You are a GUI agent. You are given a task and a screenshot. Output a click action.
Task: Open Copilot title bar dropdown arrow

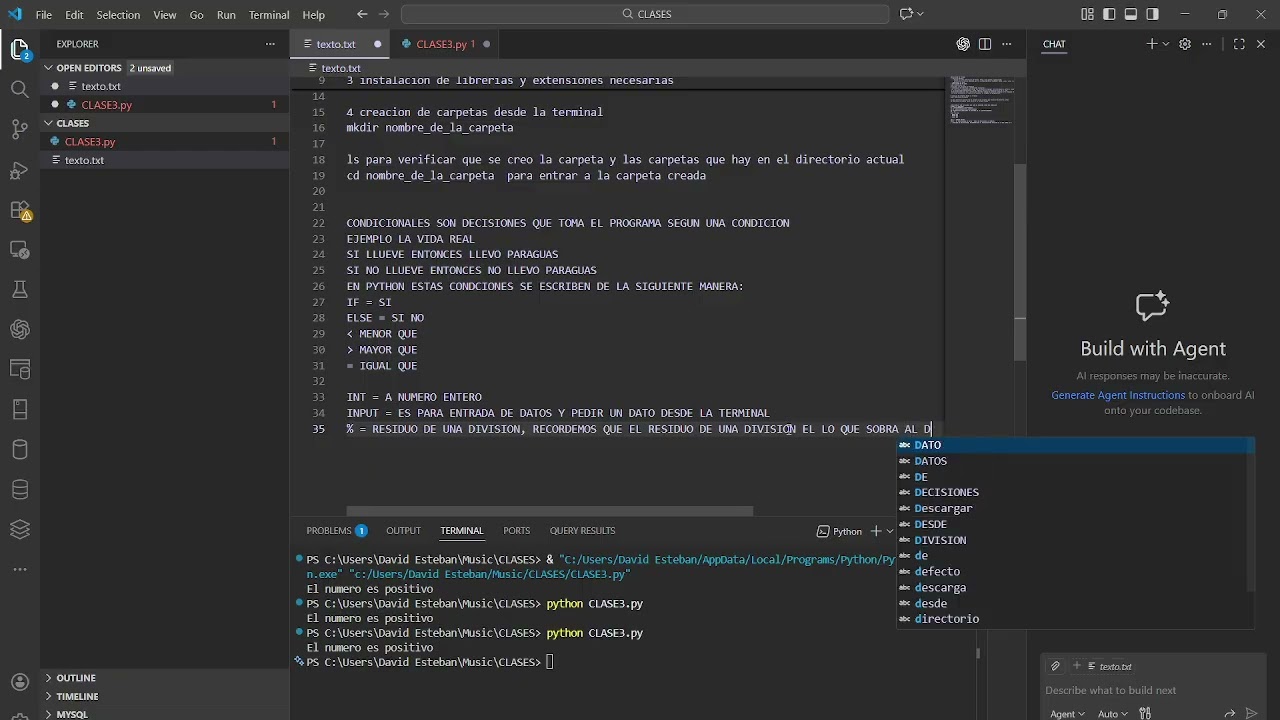pyautogui.click(x=922, y=15)
